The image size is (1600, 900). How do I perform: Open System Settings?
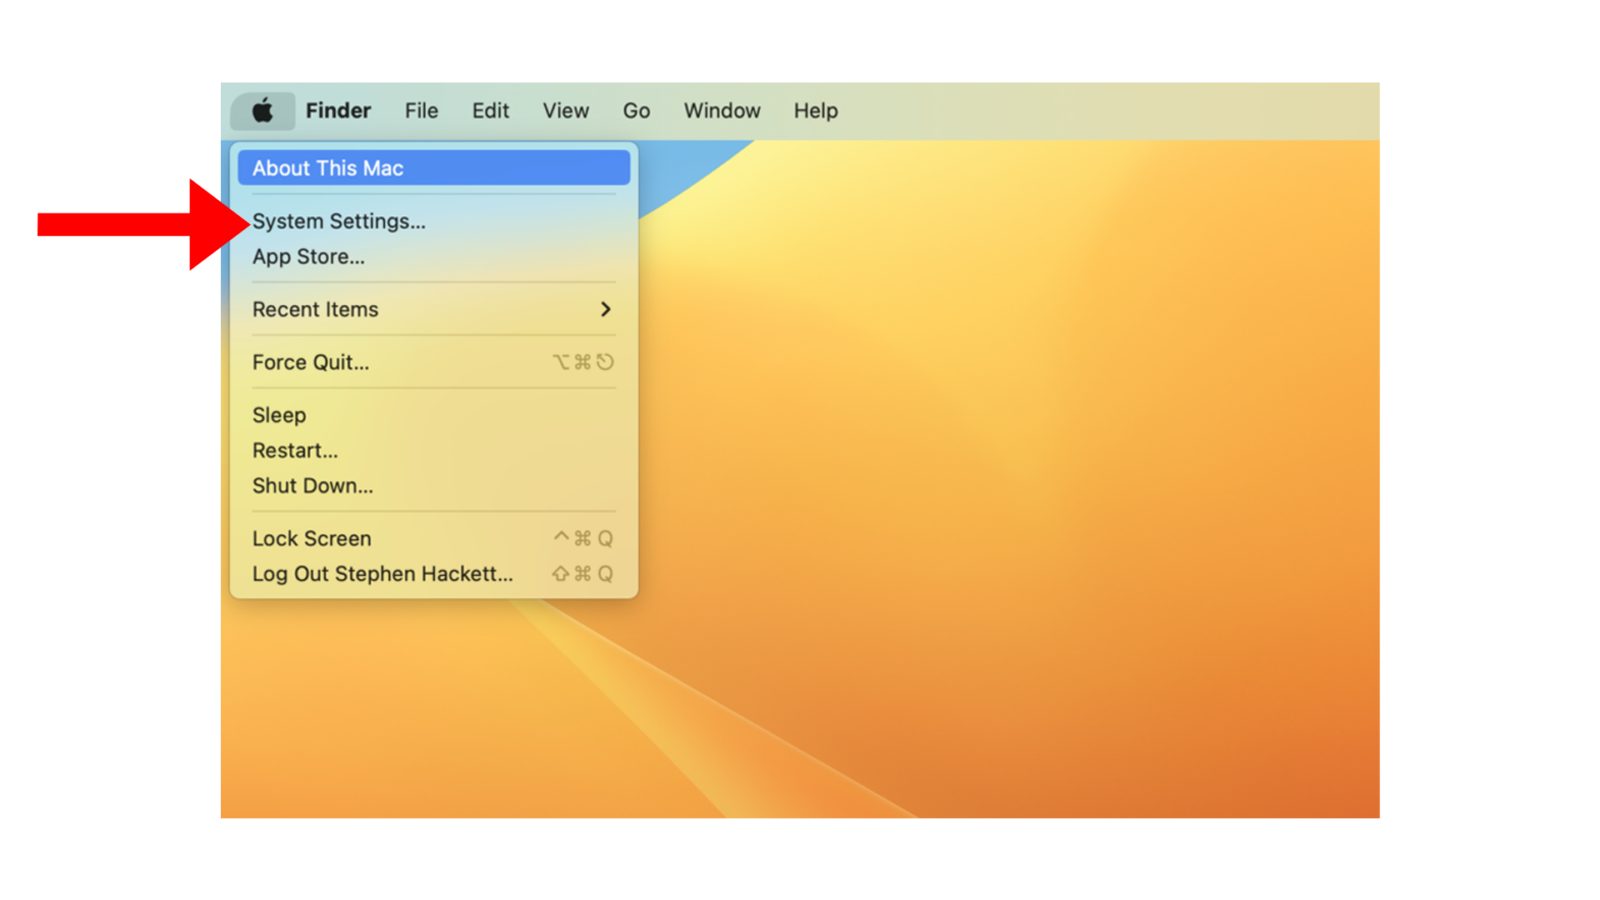(339, 221)
